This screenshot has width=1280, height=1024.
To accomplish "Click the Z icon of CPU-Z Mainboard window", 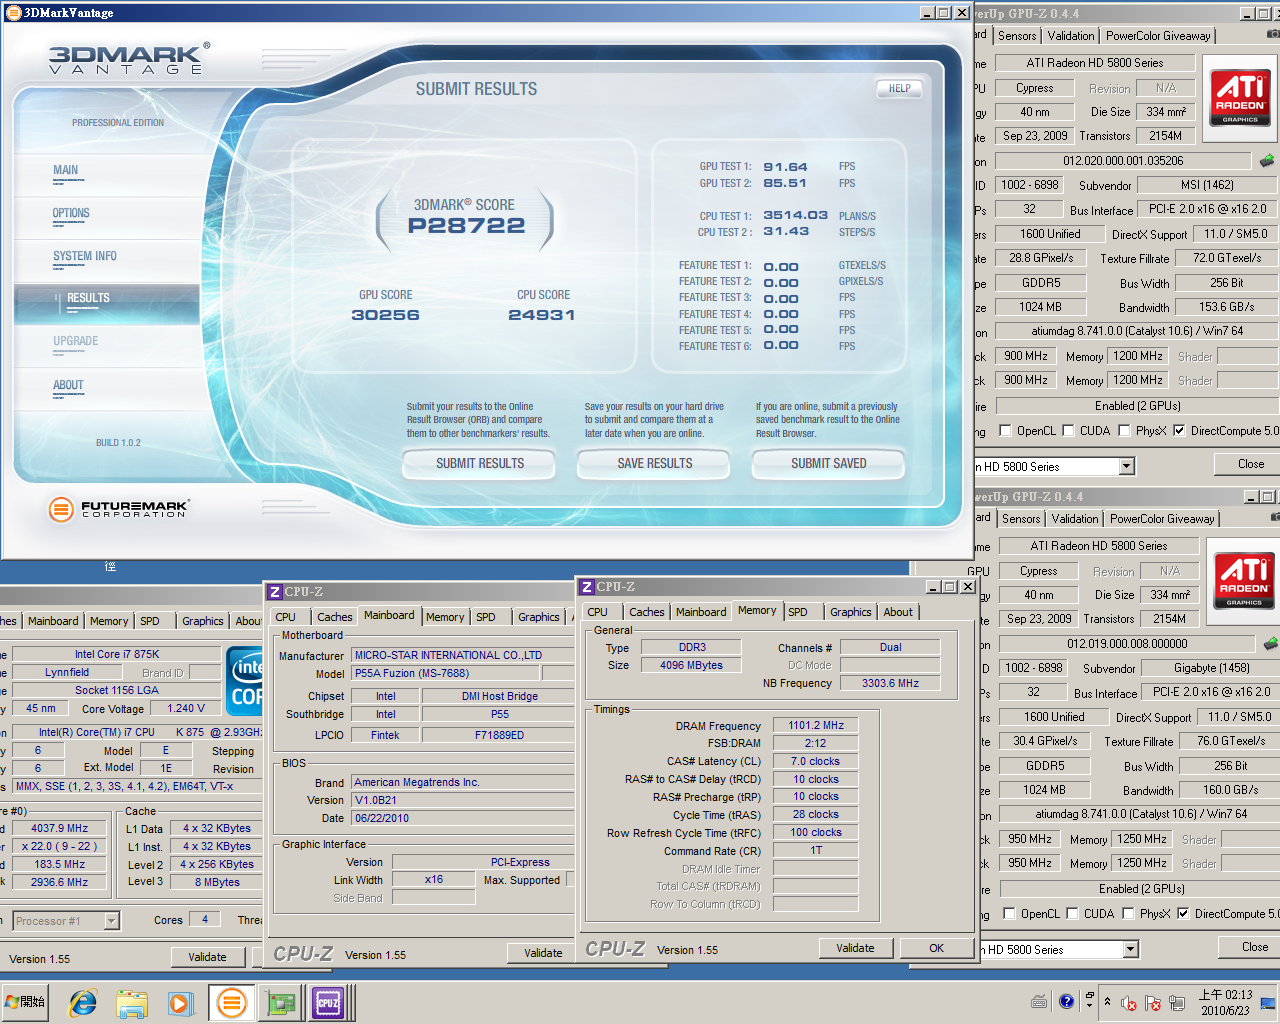I will coord(275,592).
